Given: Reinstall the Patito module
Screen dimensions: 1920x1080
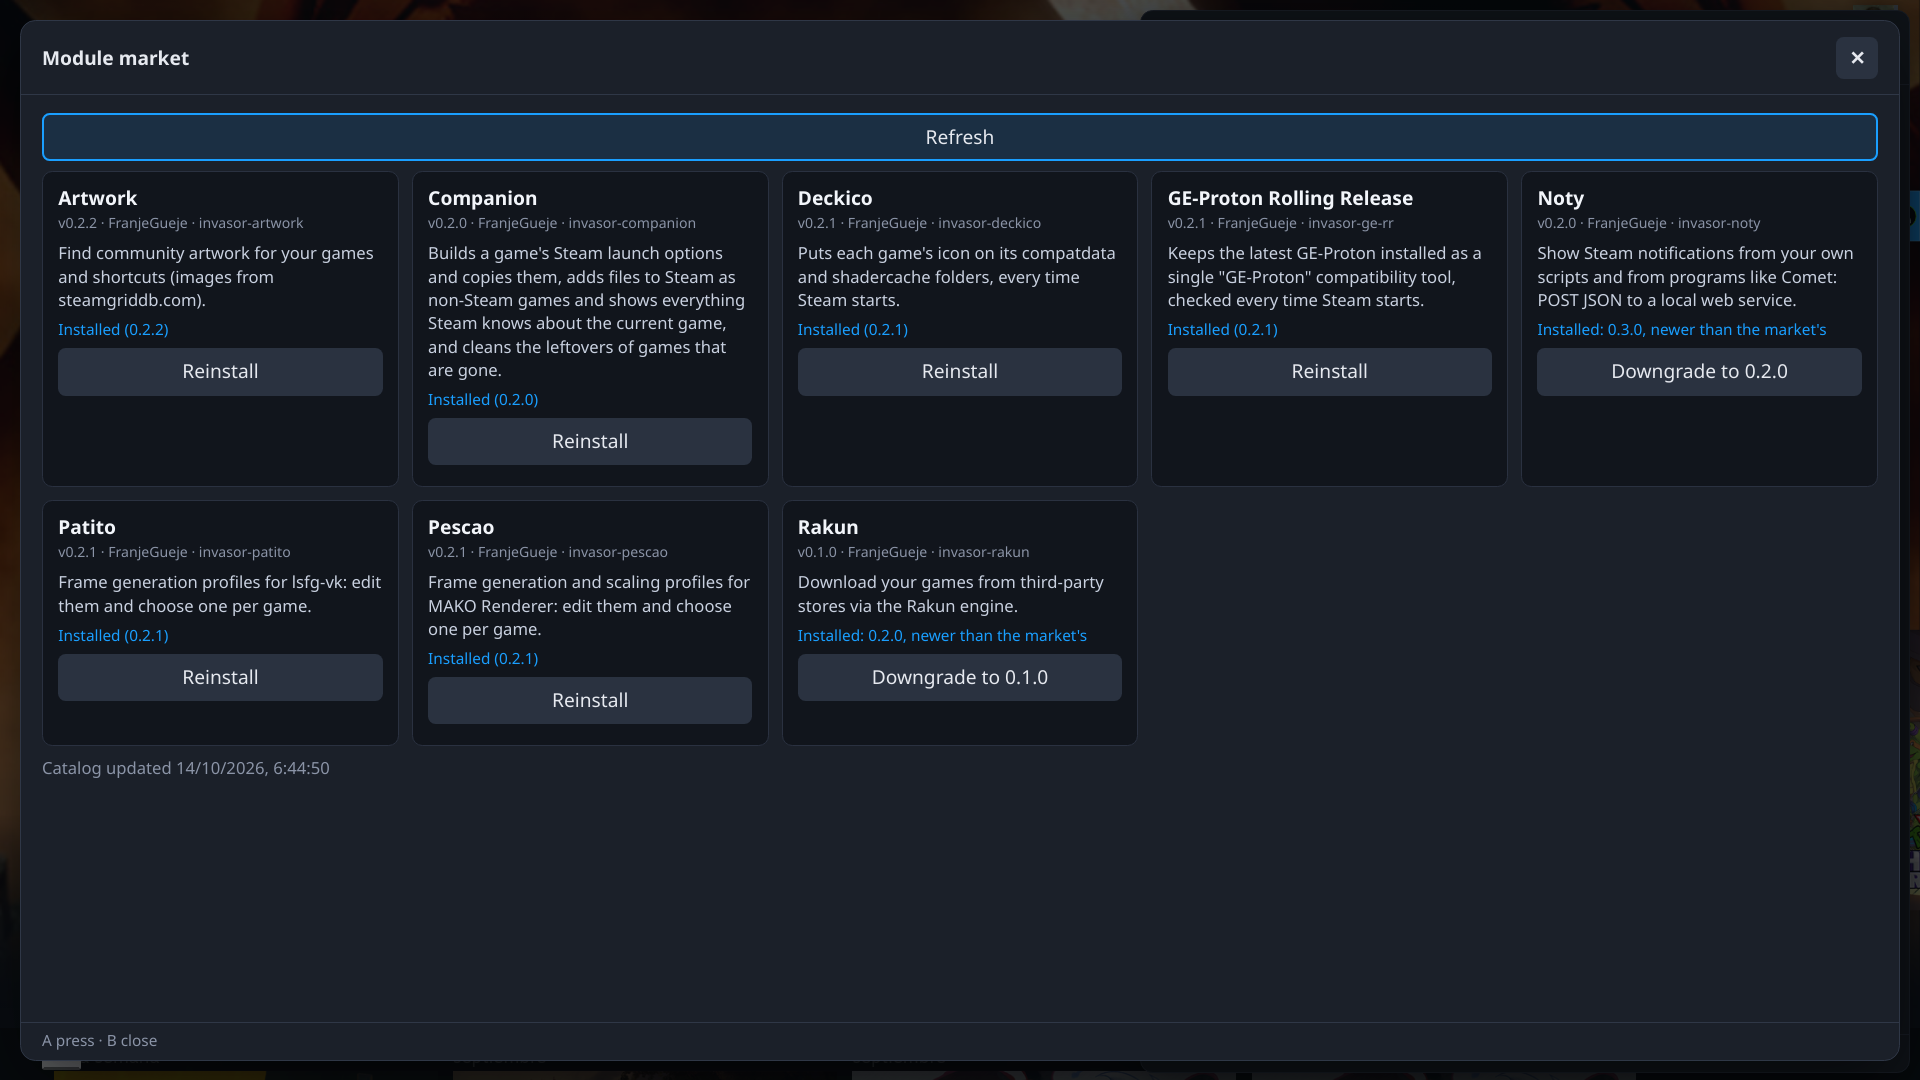Looking at the screenshot, I should point(220,677).
